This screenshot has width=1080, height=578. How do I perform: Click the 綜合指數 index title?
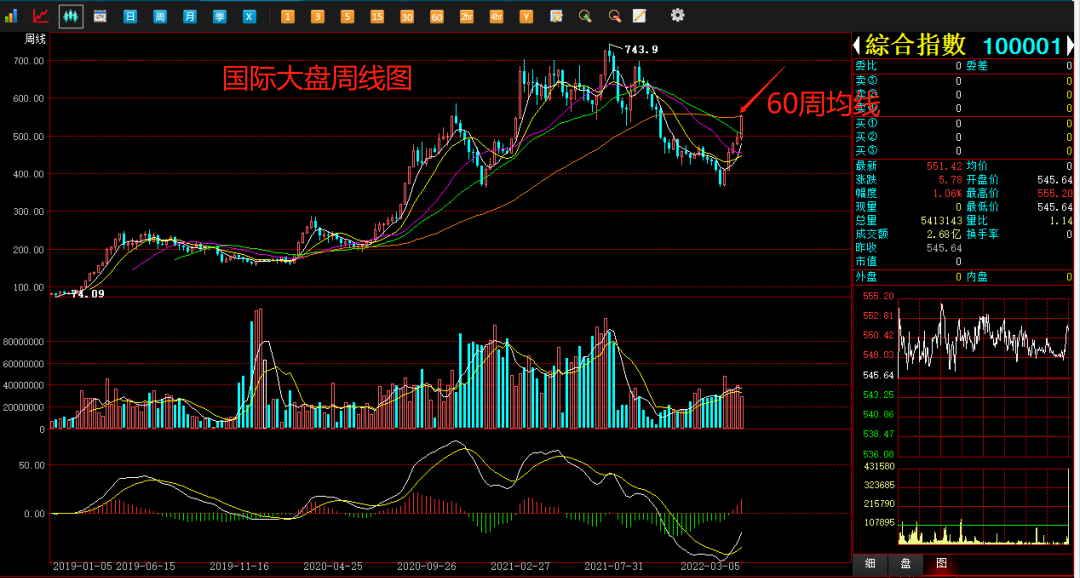tap(916, 45)
